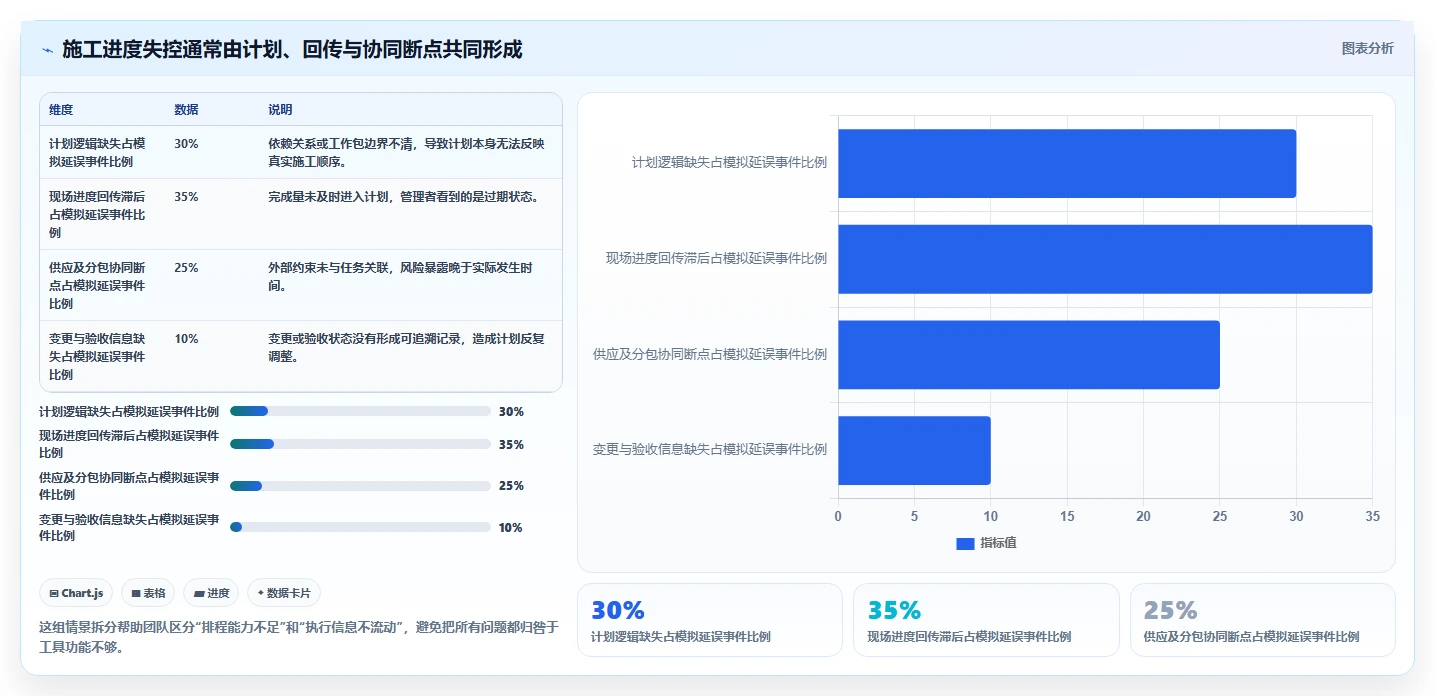Click the 35% label beside progress bar

(x=511, y=444)
